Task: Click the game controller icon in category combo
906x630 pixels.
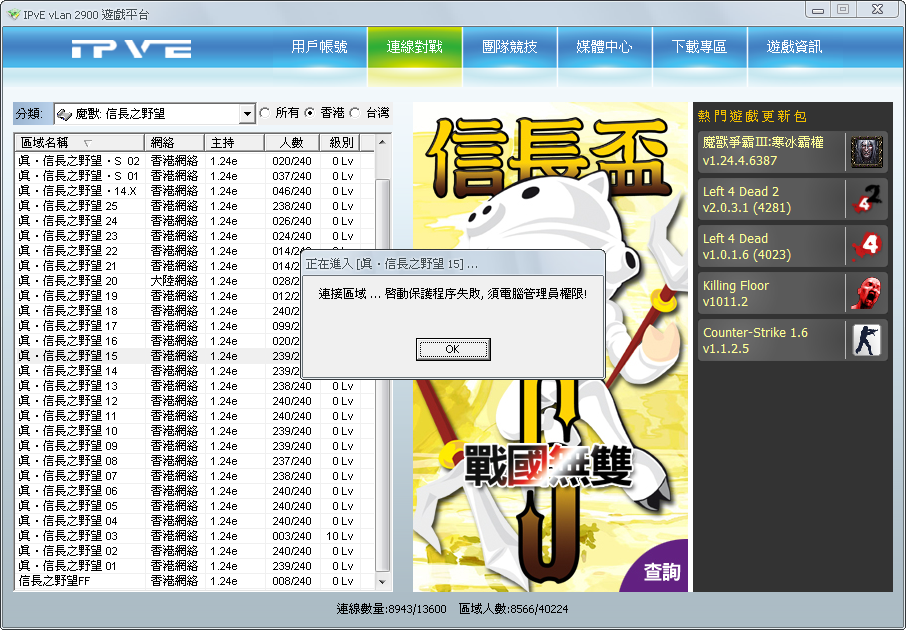Action: point(64,114)
